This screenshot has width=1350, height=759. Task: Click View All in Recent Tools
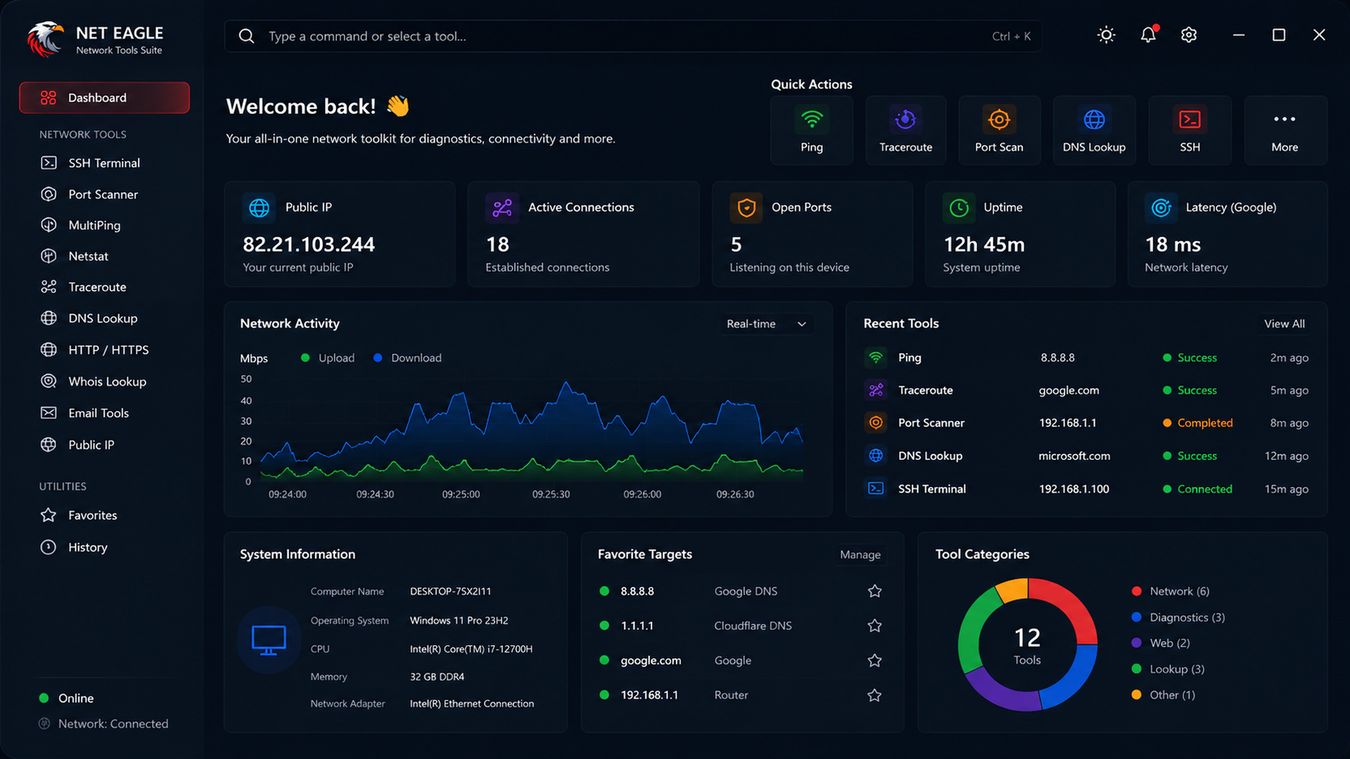1284,324
